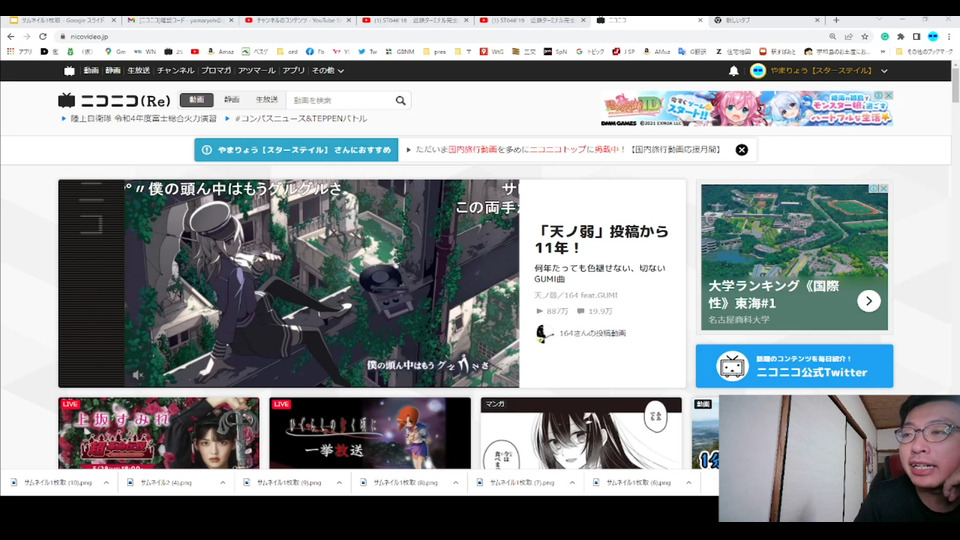Viewport: 960px width, 540px height.
Task: Go back with the browser back arrow
Action: [11, 37]
